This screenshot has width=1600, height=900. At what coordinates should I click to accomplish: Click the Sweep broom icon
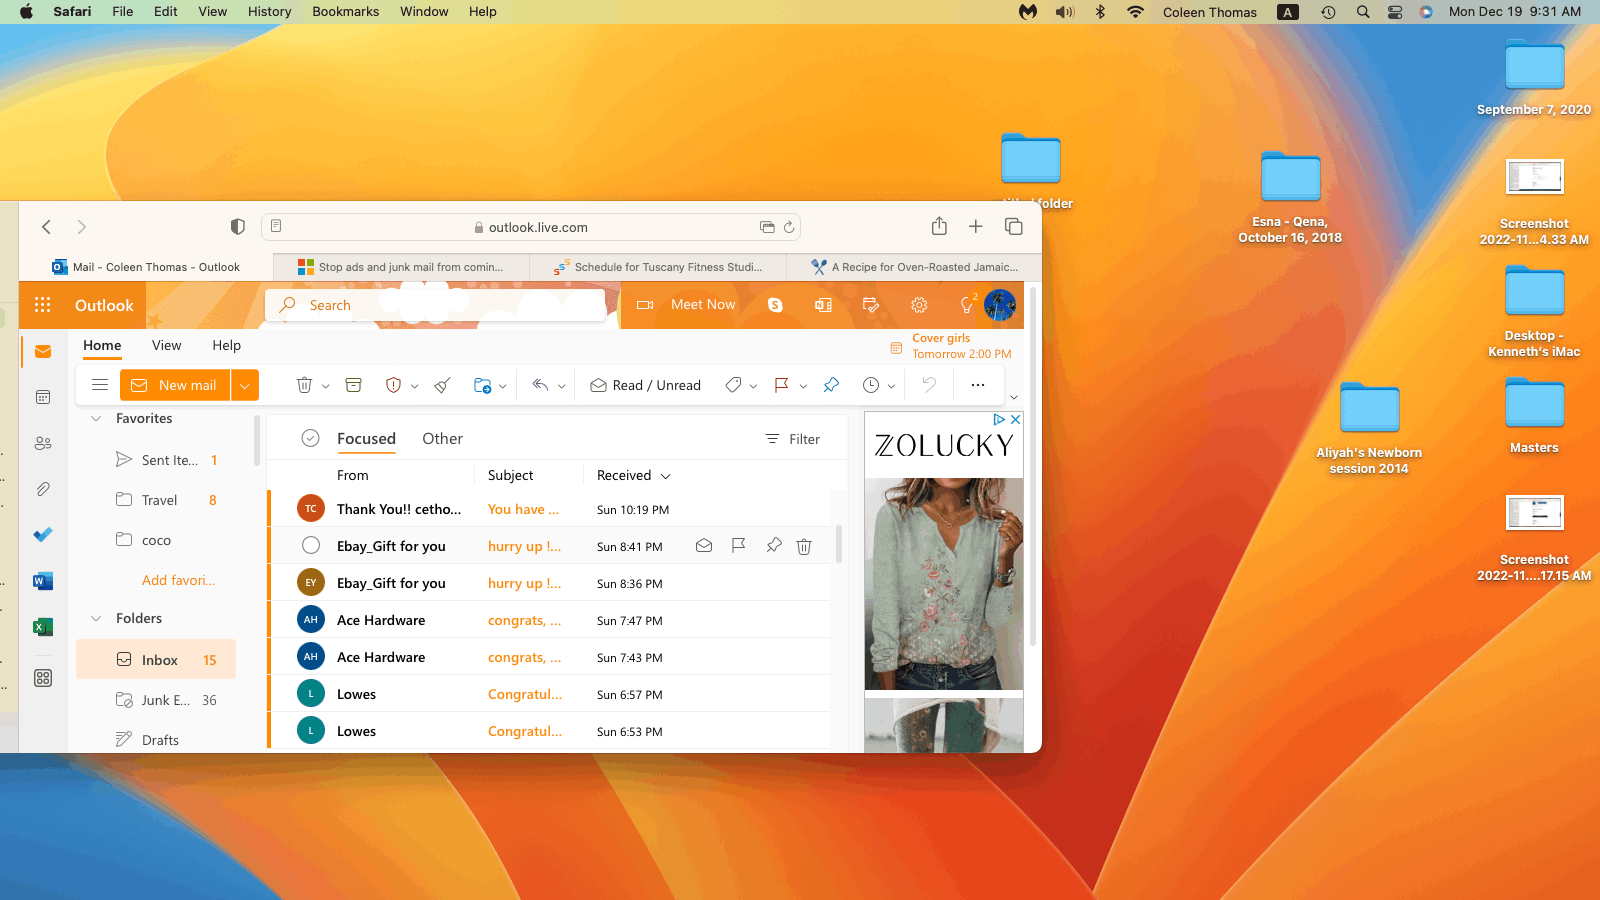[443, 385]
